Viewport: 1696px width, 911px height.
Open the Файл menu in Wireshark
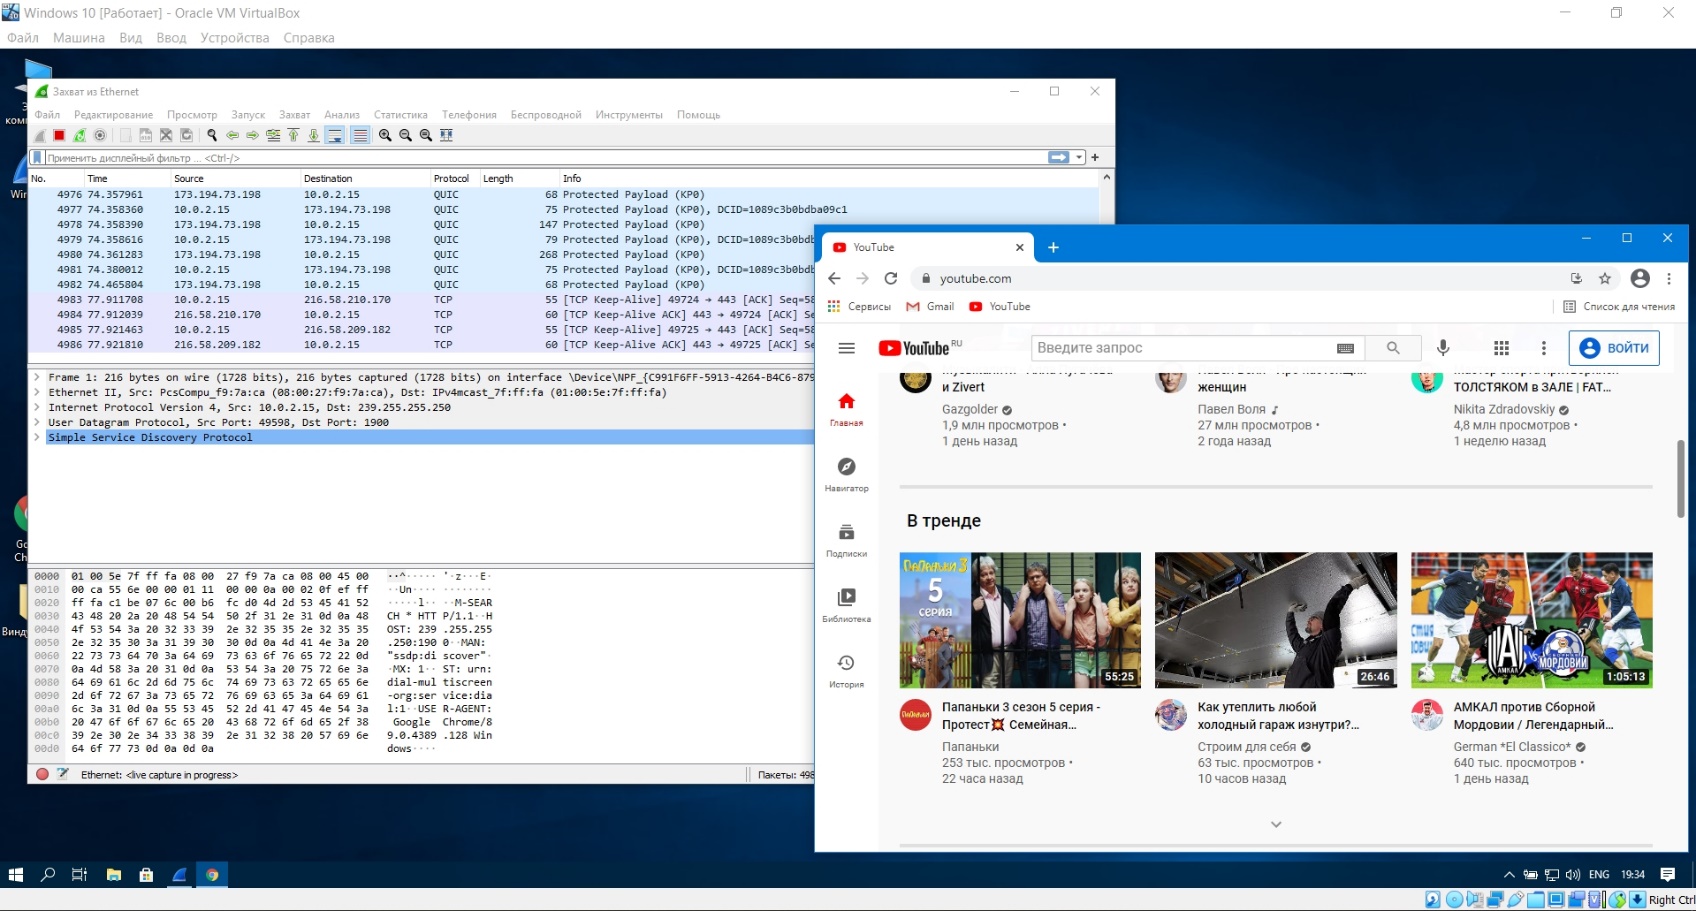[47, 115]
